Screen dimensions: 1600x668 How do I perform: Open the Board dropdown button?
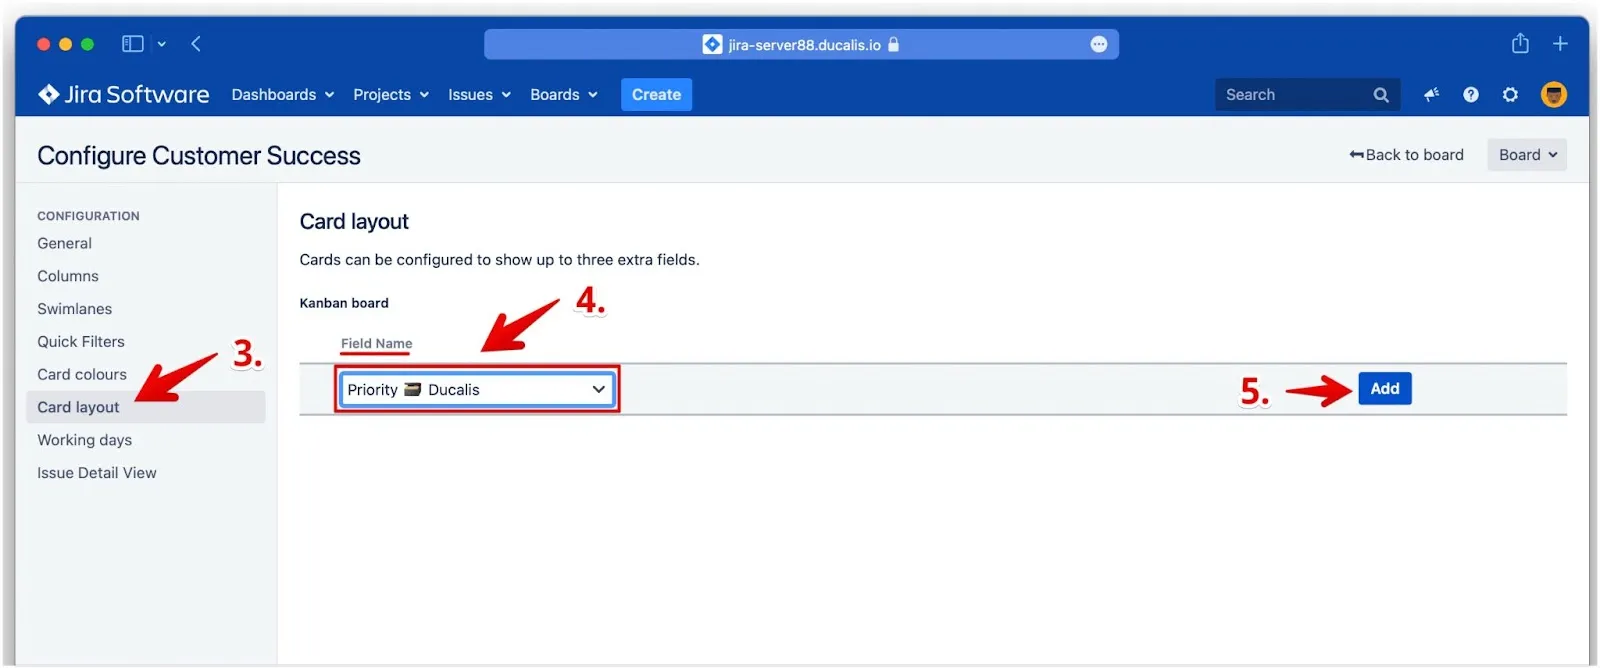(1526, 155)
